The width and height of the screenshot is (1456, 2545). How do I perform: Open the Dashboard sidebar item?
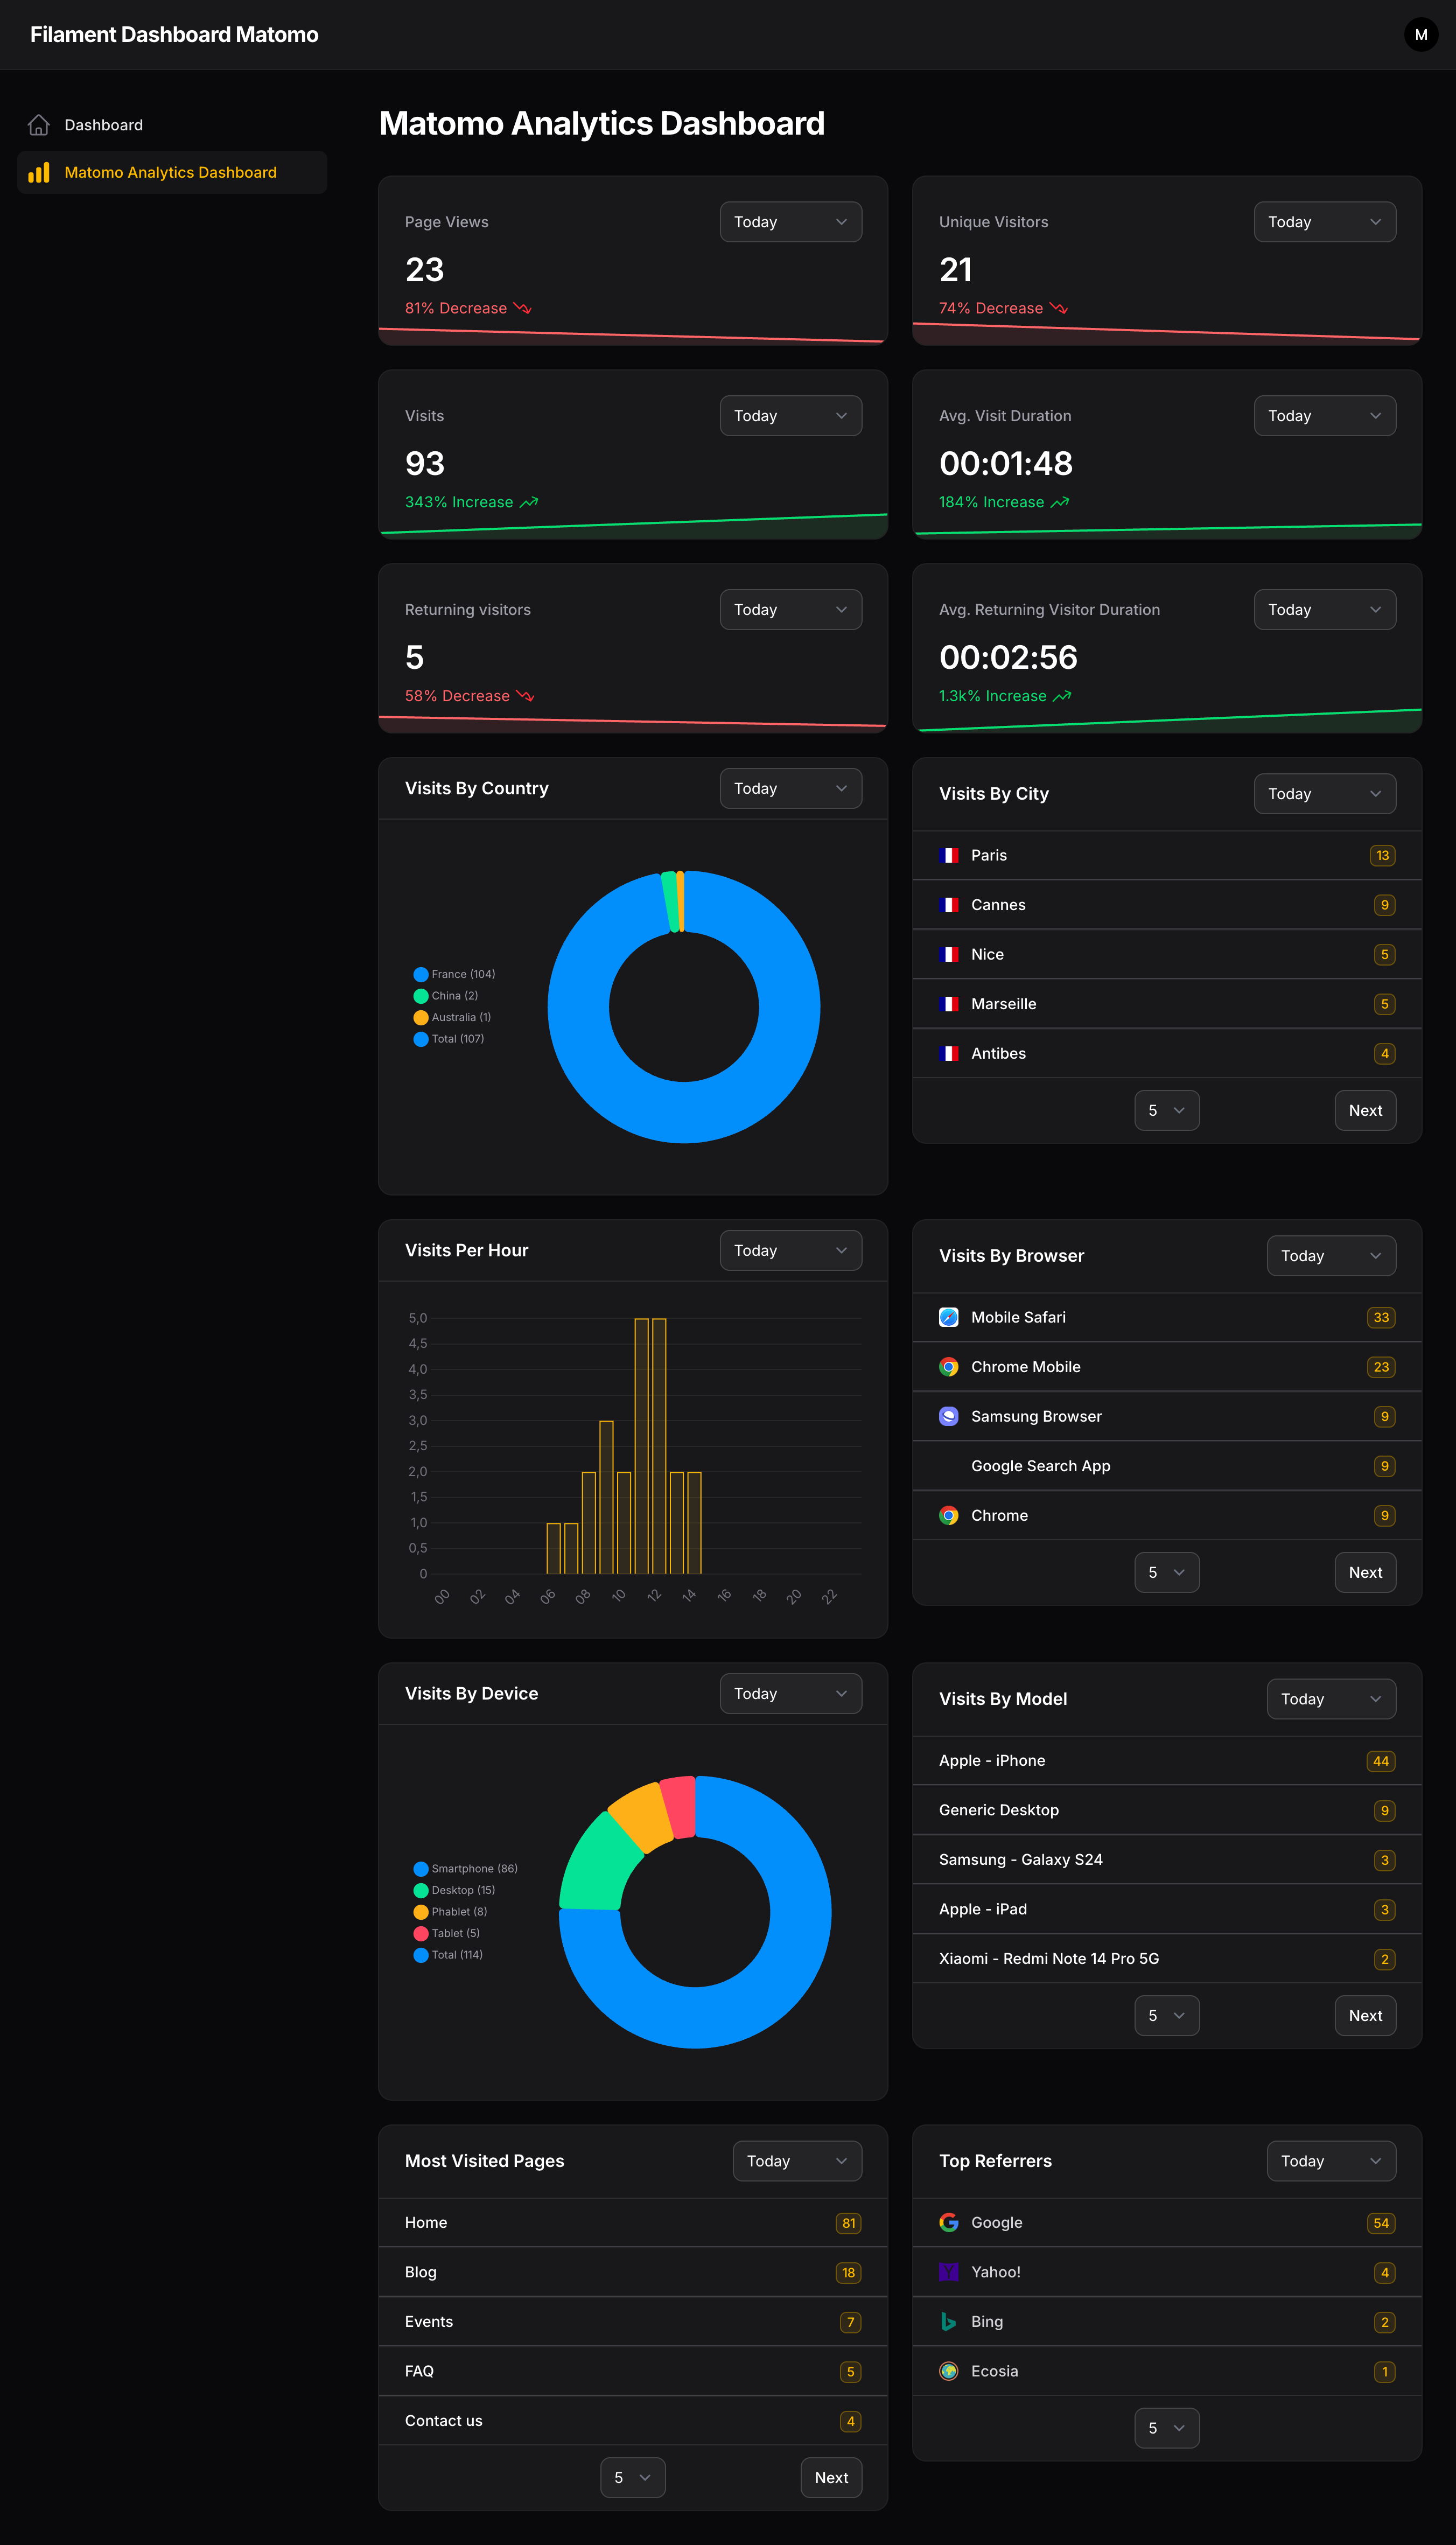tap(104, 124)
